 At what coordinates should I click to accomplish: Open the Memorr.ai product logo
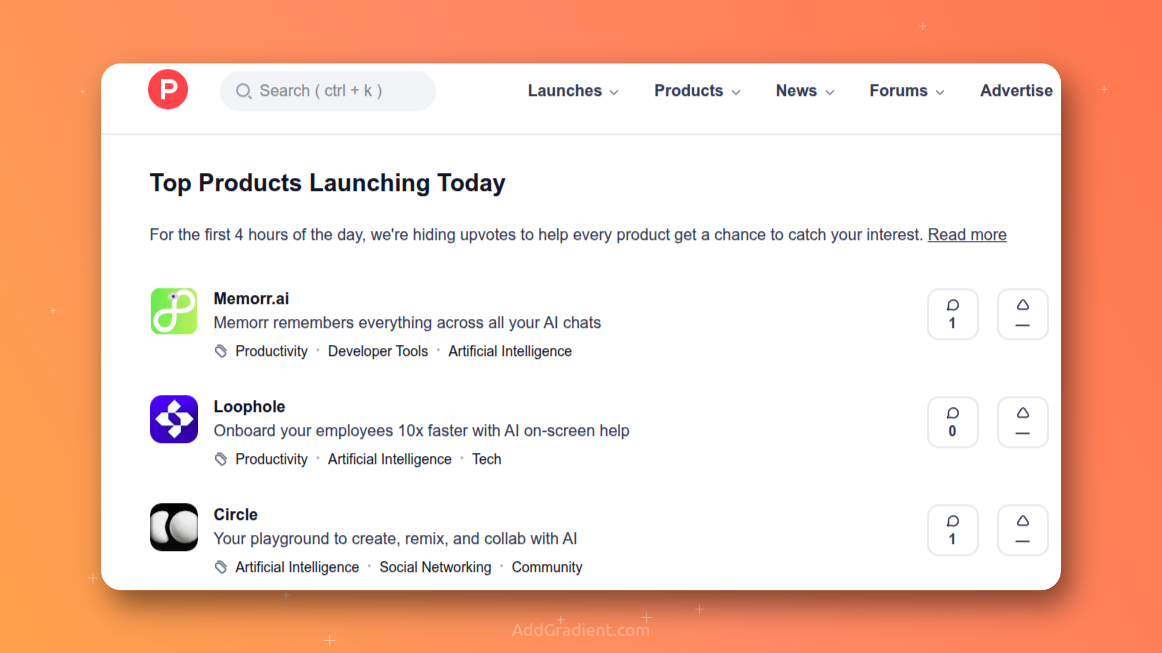(x=173, y=311)
